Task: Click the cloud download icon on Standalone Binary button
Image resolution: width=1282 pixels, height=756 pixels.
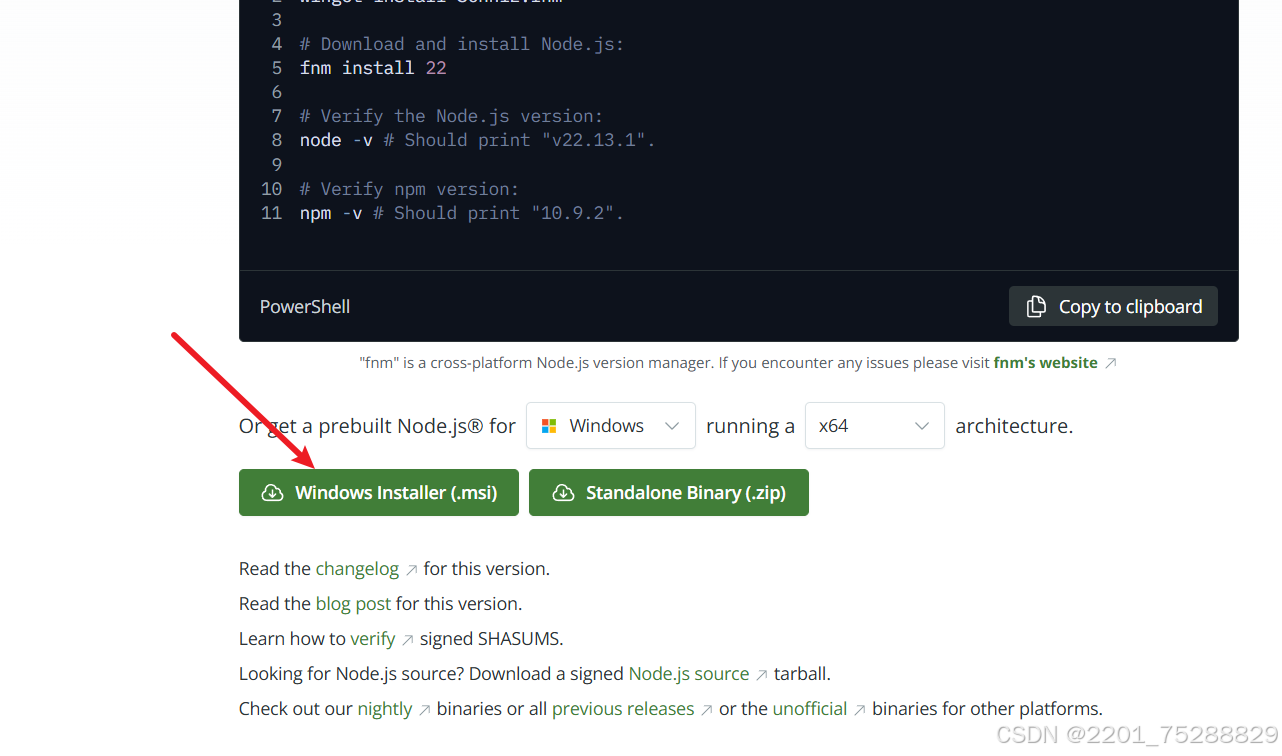Action: 563,493
